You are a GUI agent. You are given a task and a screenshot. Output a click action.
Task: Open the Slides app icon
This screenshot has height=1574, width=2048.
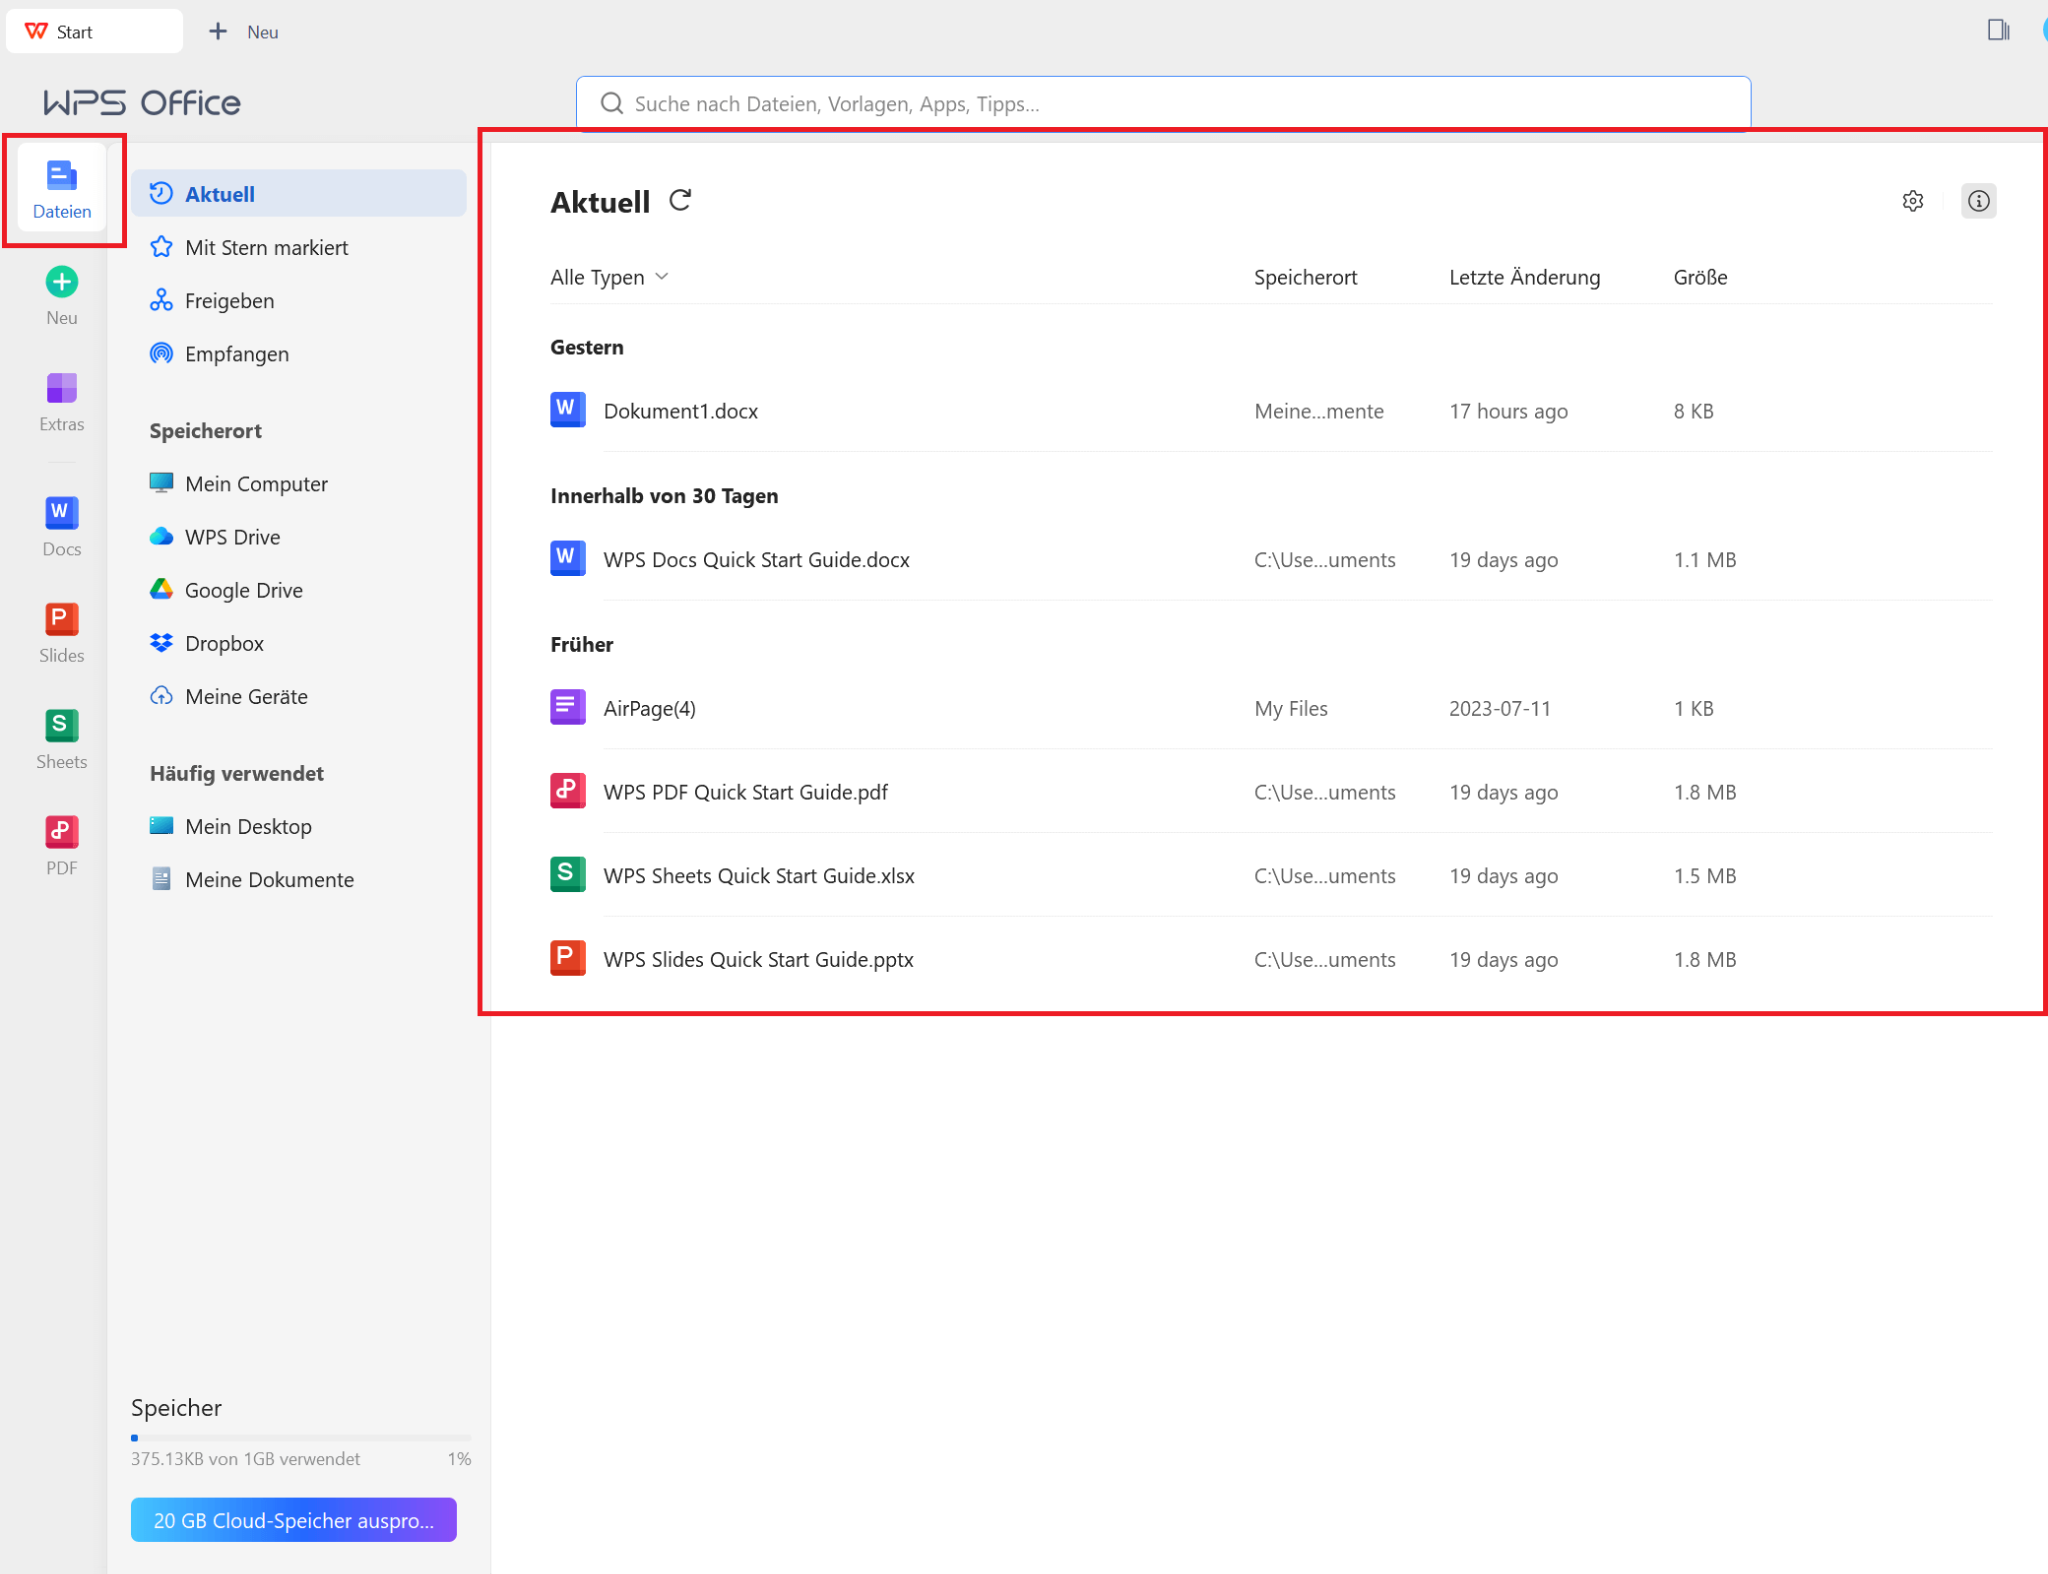[61, 620]
